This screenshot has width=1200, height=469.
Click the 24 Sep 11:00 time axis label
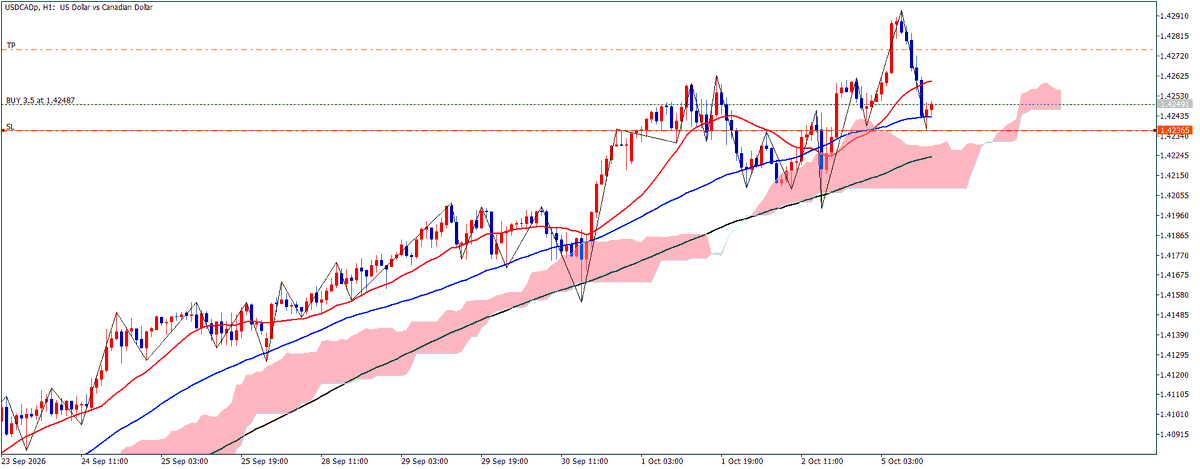(105, 462)
